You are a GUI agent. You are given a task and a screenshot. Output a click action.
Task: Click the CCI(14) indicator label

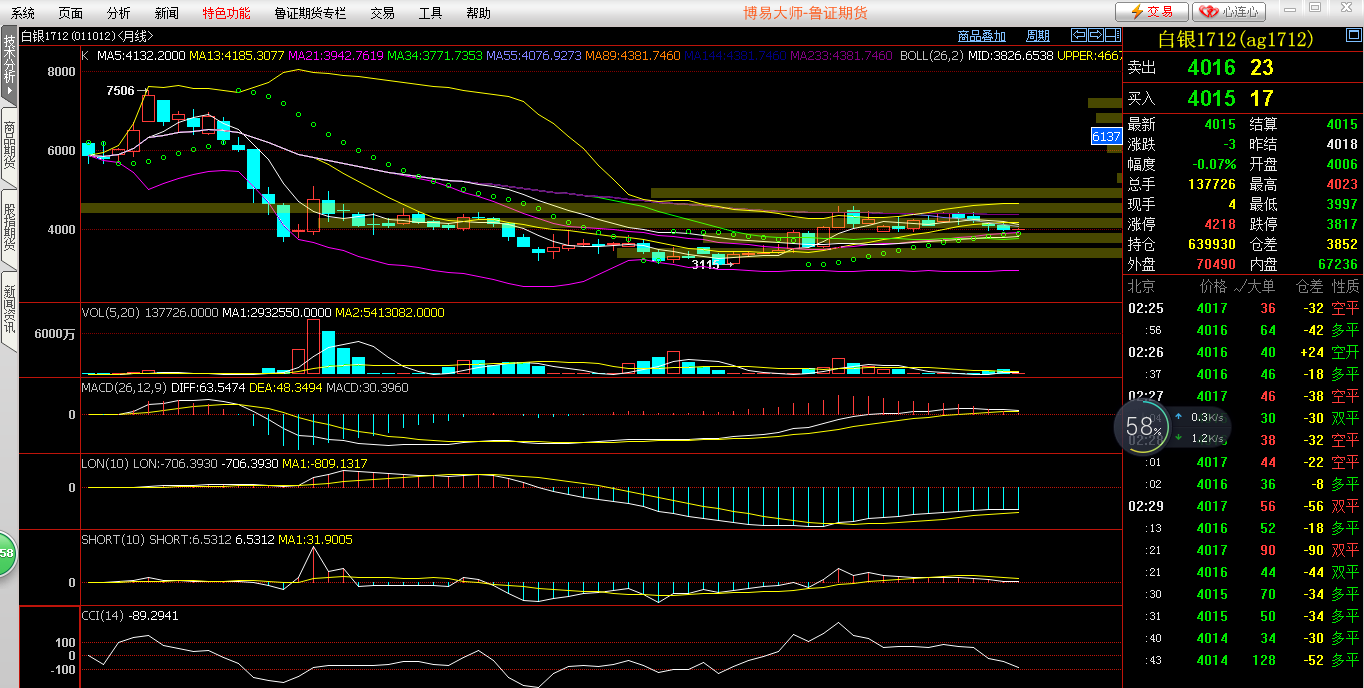coord(103,616)
